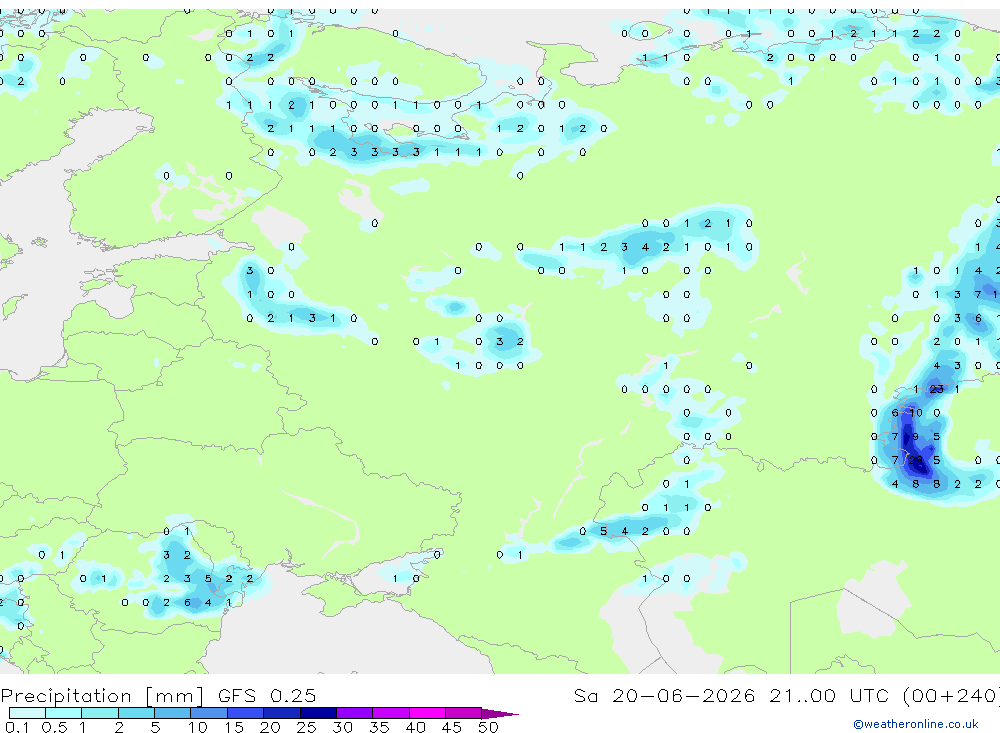Screen dimensions: 1000x733
Task: Click the 40–45 mm magenta legend swatch
Action: click(x=427, y=713)
